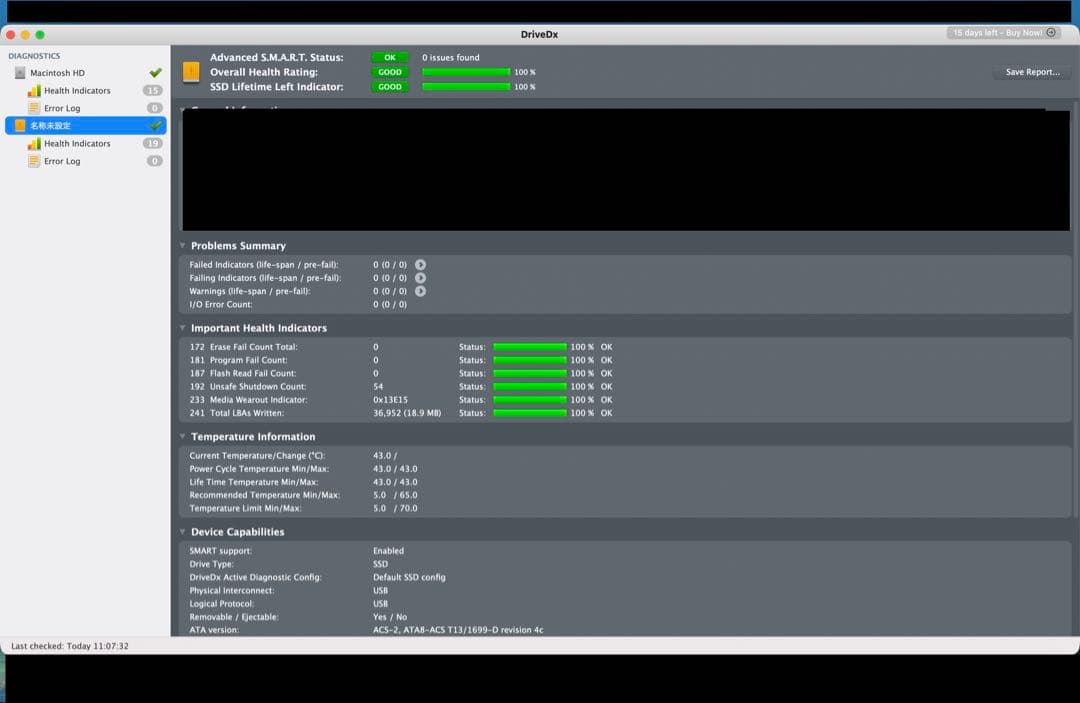Open Health Indicators under Macintosh HD

[77, 91]
